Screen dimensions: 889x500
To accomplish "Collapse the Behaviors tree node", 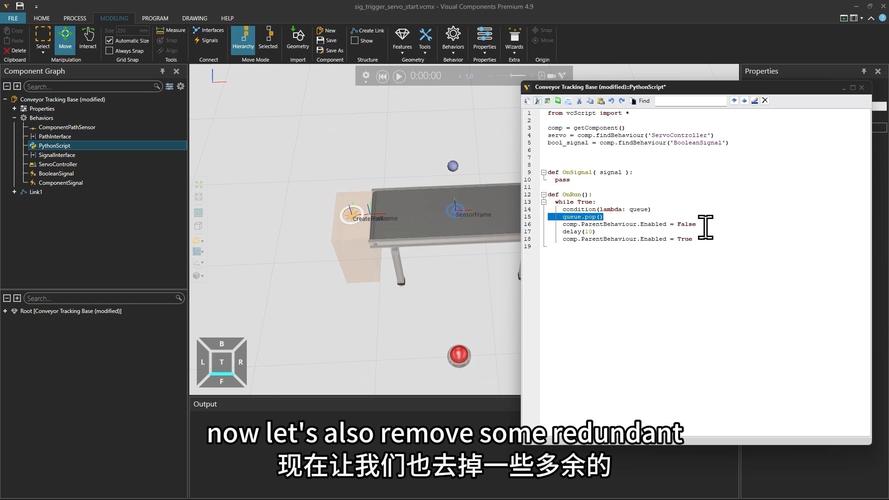I will (x=14, y=118).
